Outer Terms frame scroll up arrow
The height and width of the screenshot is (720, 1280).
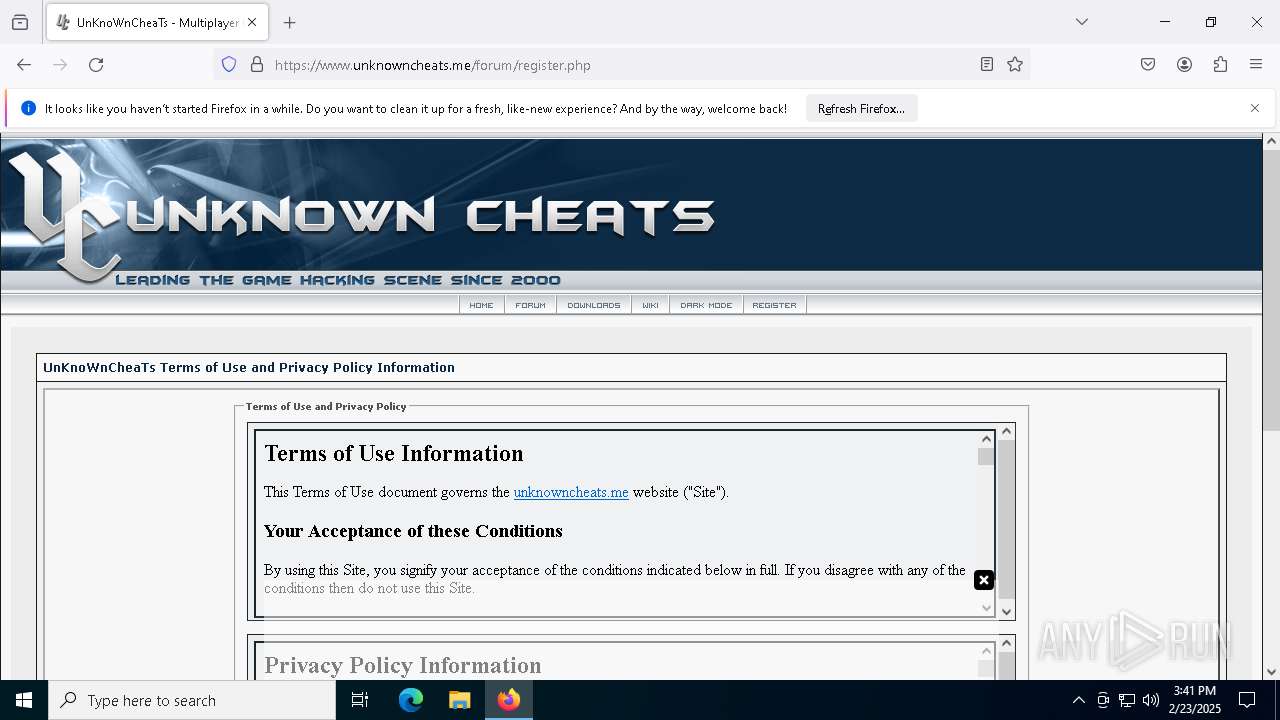[x=1007, y=431]
